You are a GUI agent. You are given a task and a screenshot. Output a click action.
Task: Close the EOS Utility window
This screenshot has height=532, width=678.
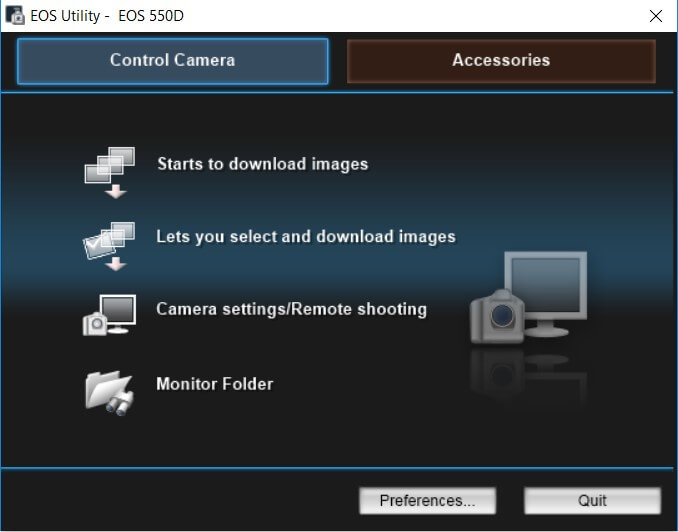656,16
